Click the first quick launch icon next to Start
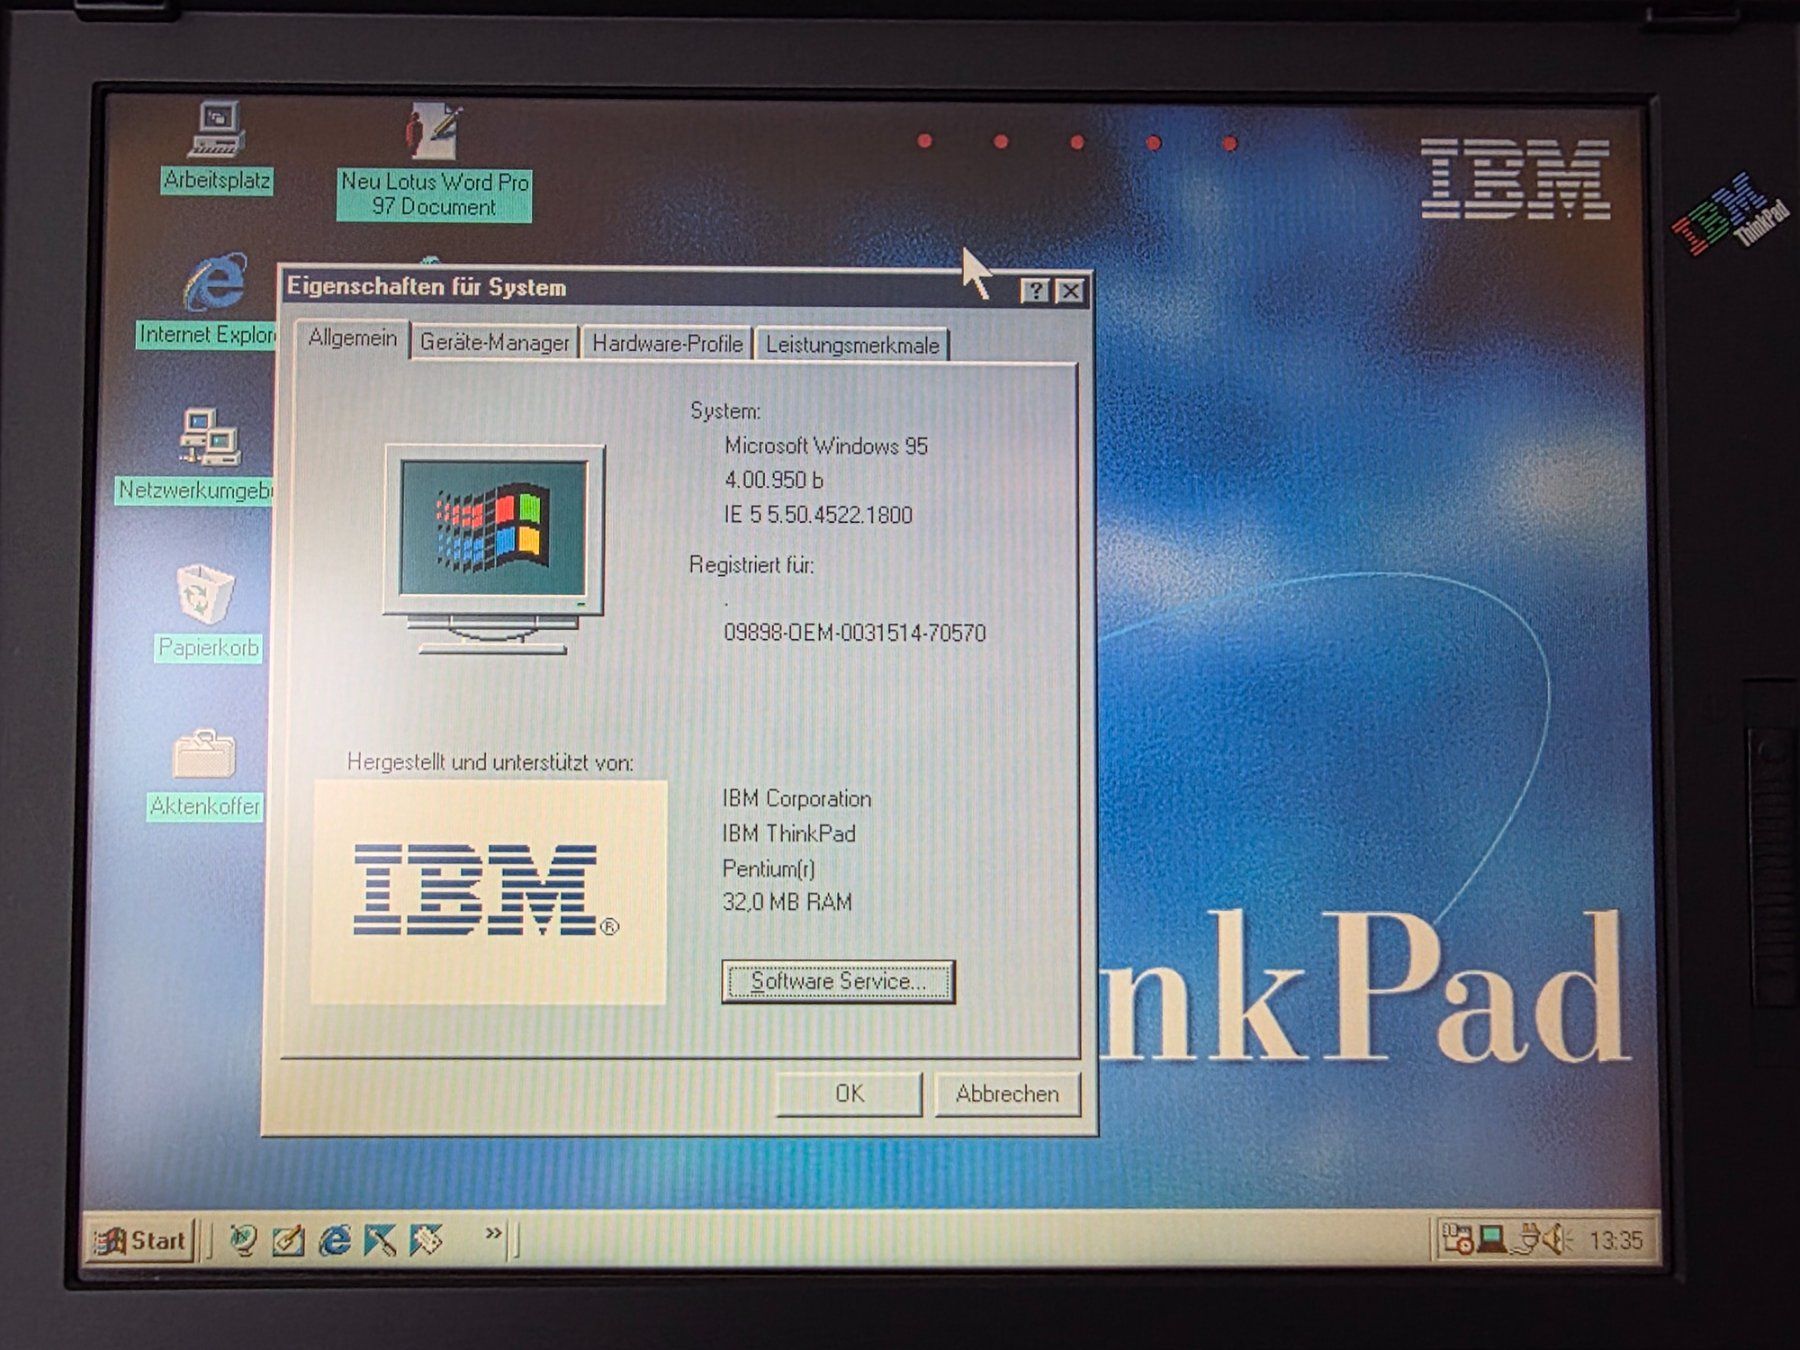 [x=243, y=1240]
